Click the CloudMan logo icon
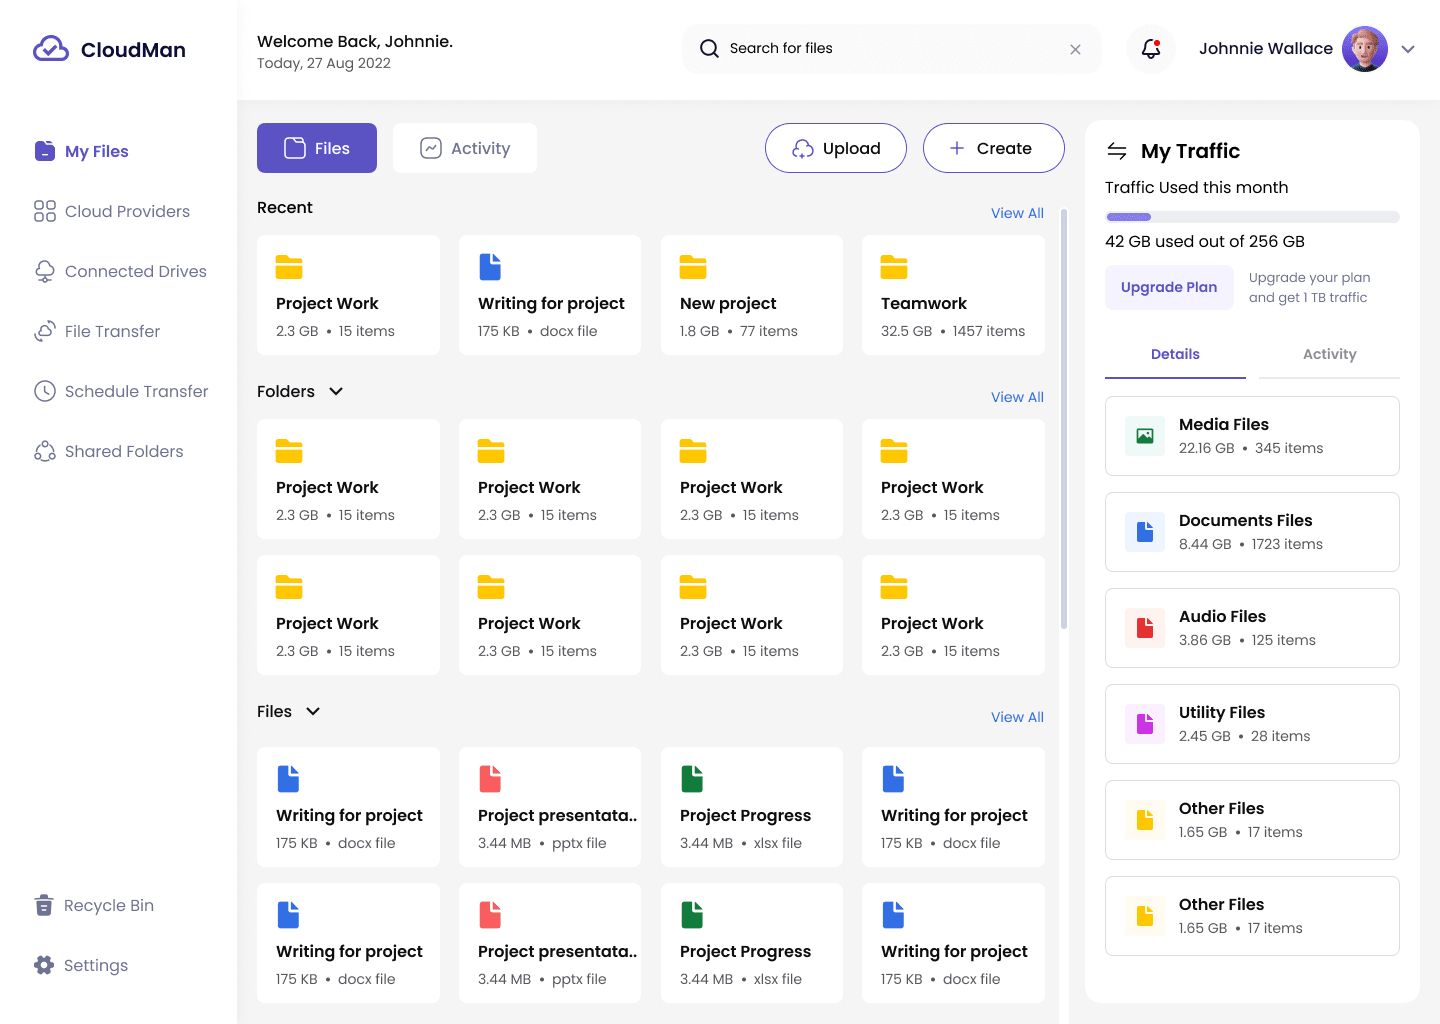The width and height of the screenshot is (1440, 1024). [x=51, y=49]
